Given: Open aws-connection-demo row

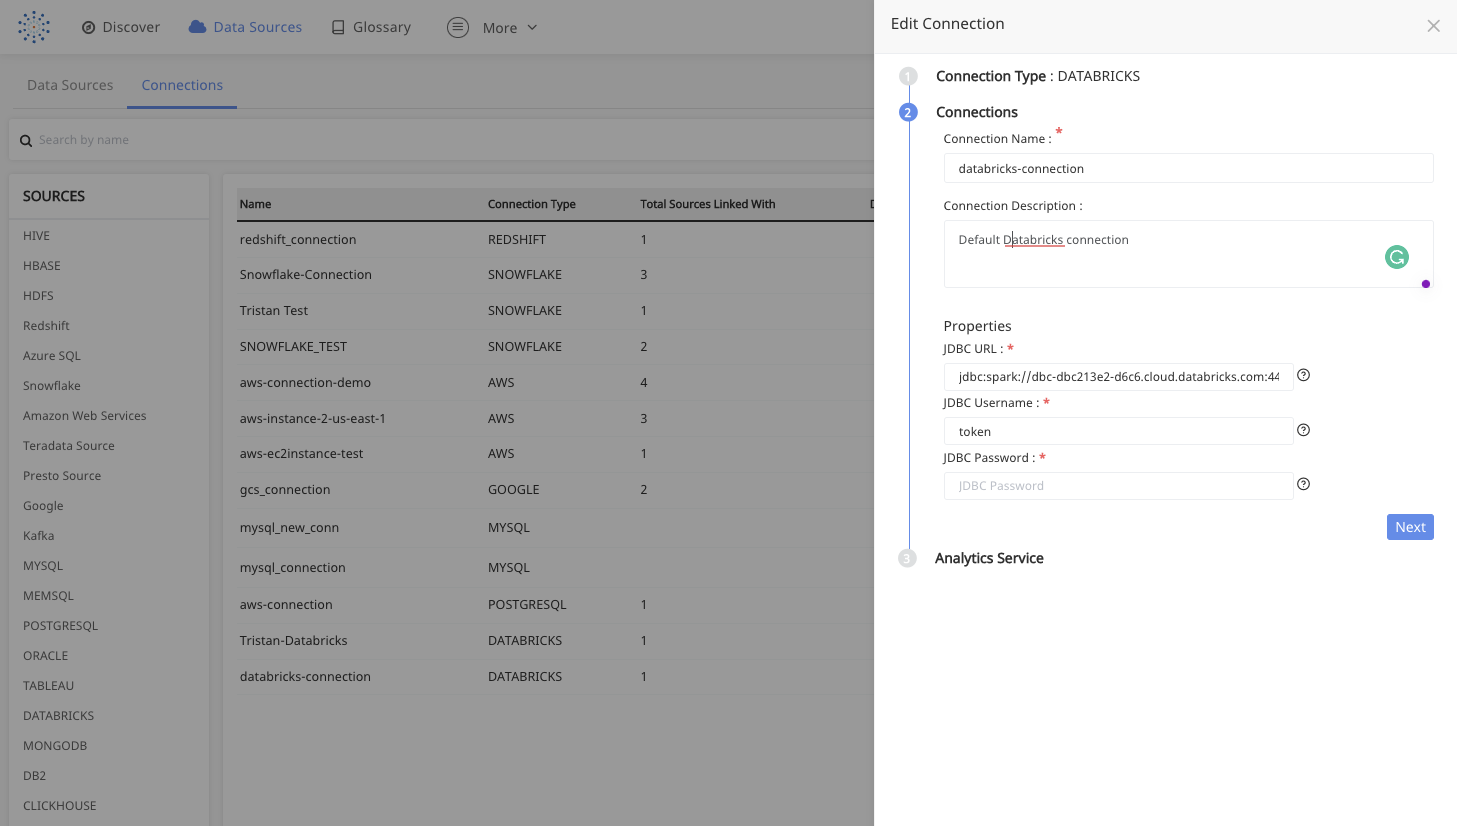Looking at the screenshot, I should 556,383.
